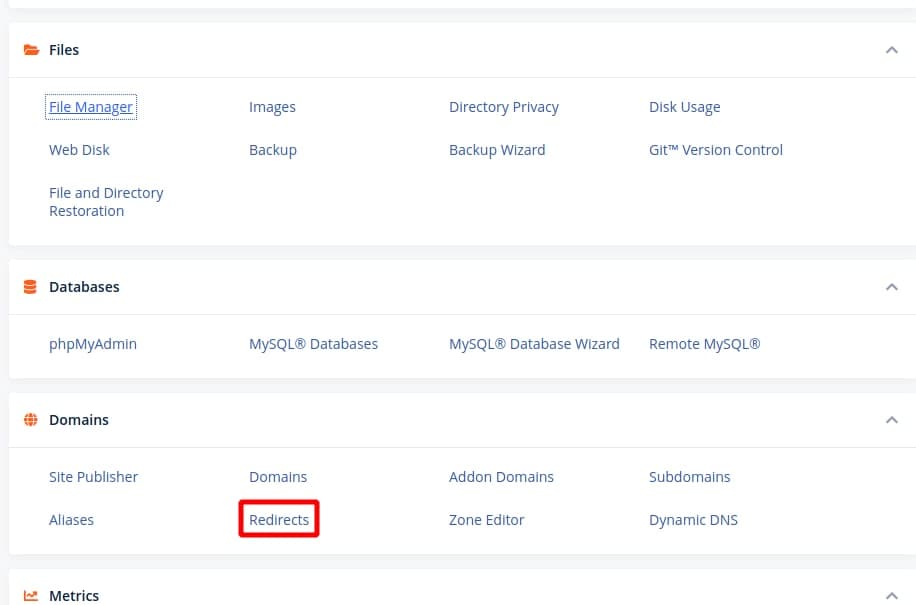Open File Manager
Screen dimensions: 916x605
pyautogui.click(x=91, y=107)
